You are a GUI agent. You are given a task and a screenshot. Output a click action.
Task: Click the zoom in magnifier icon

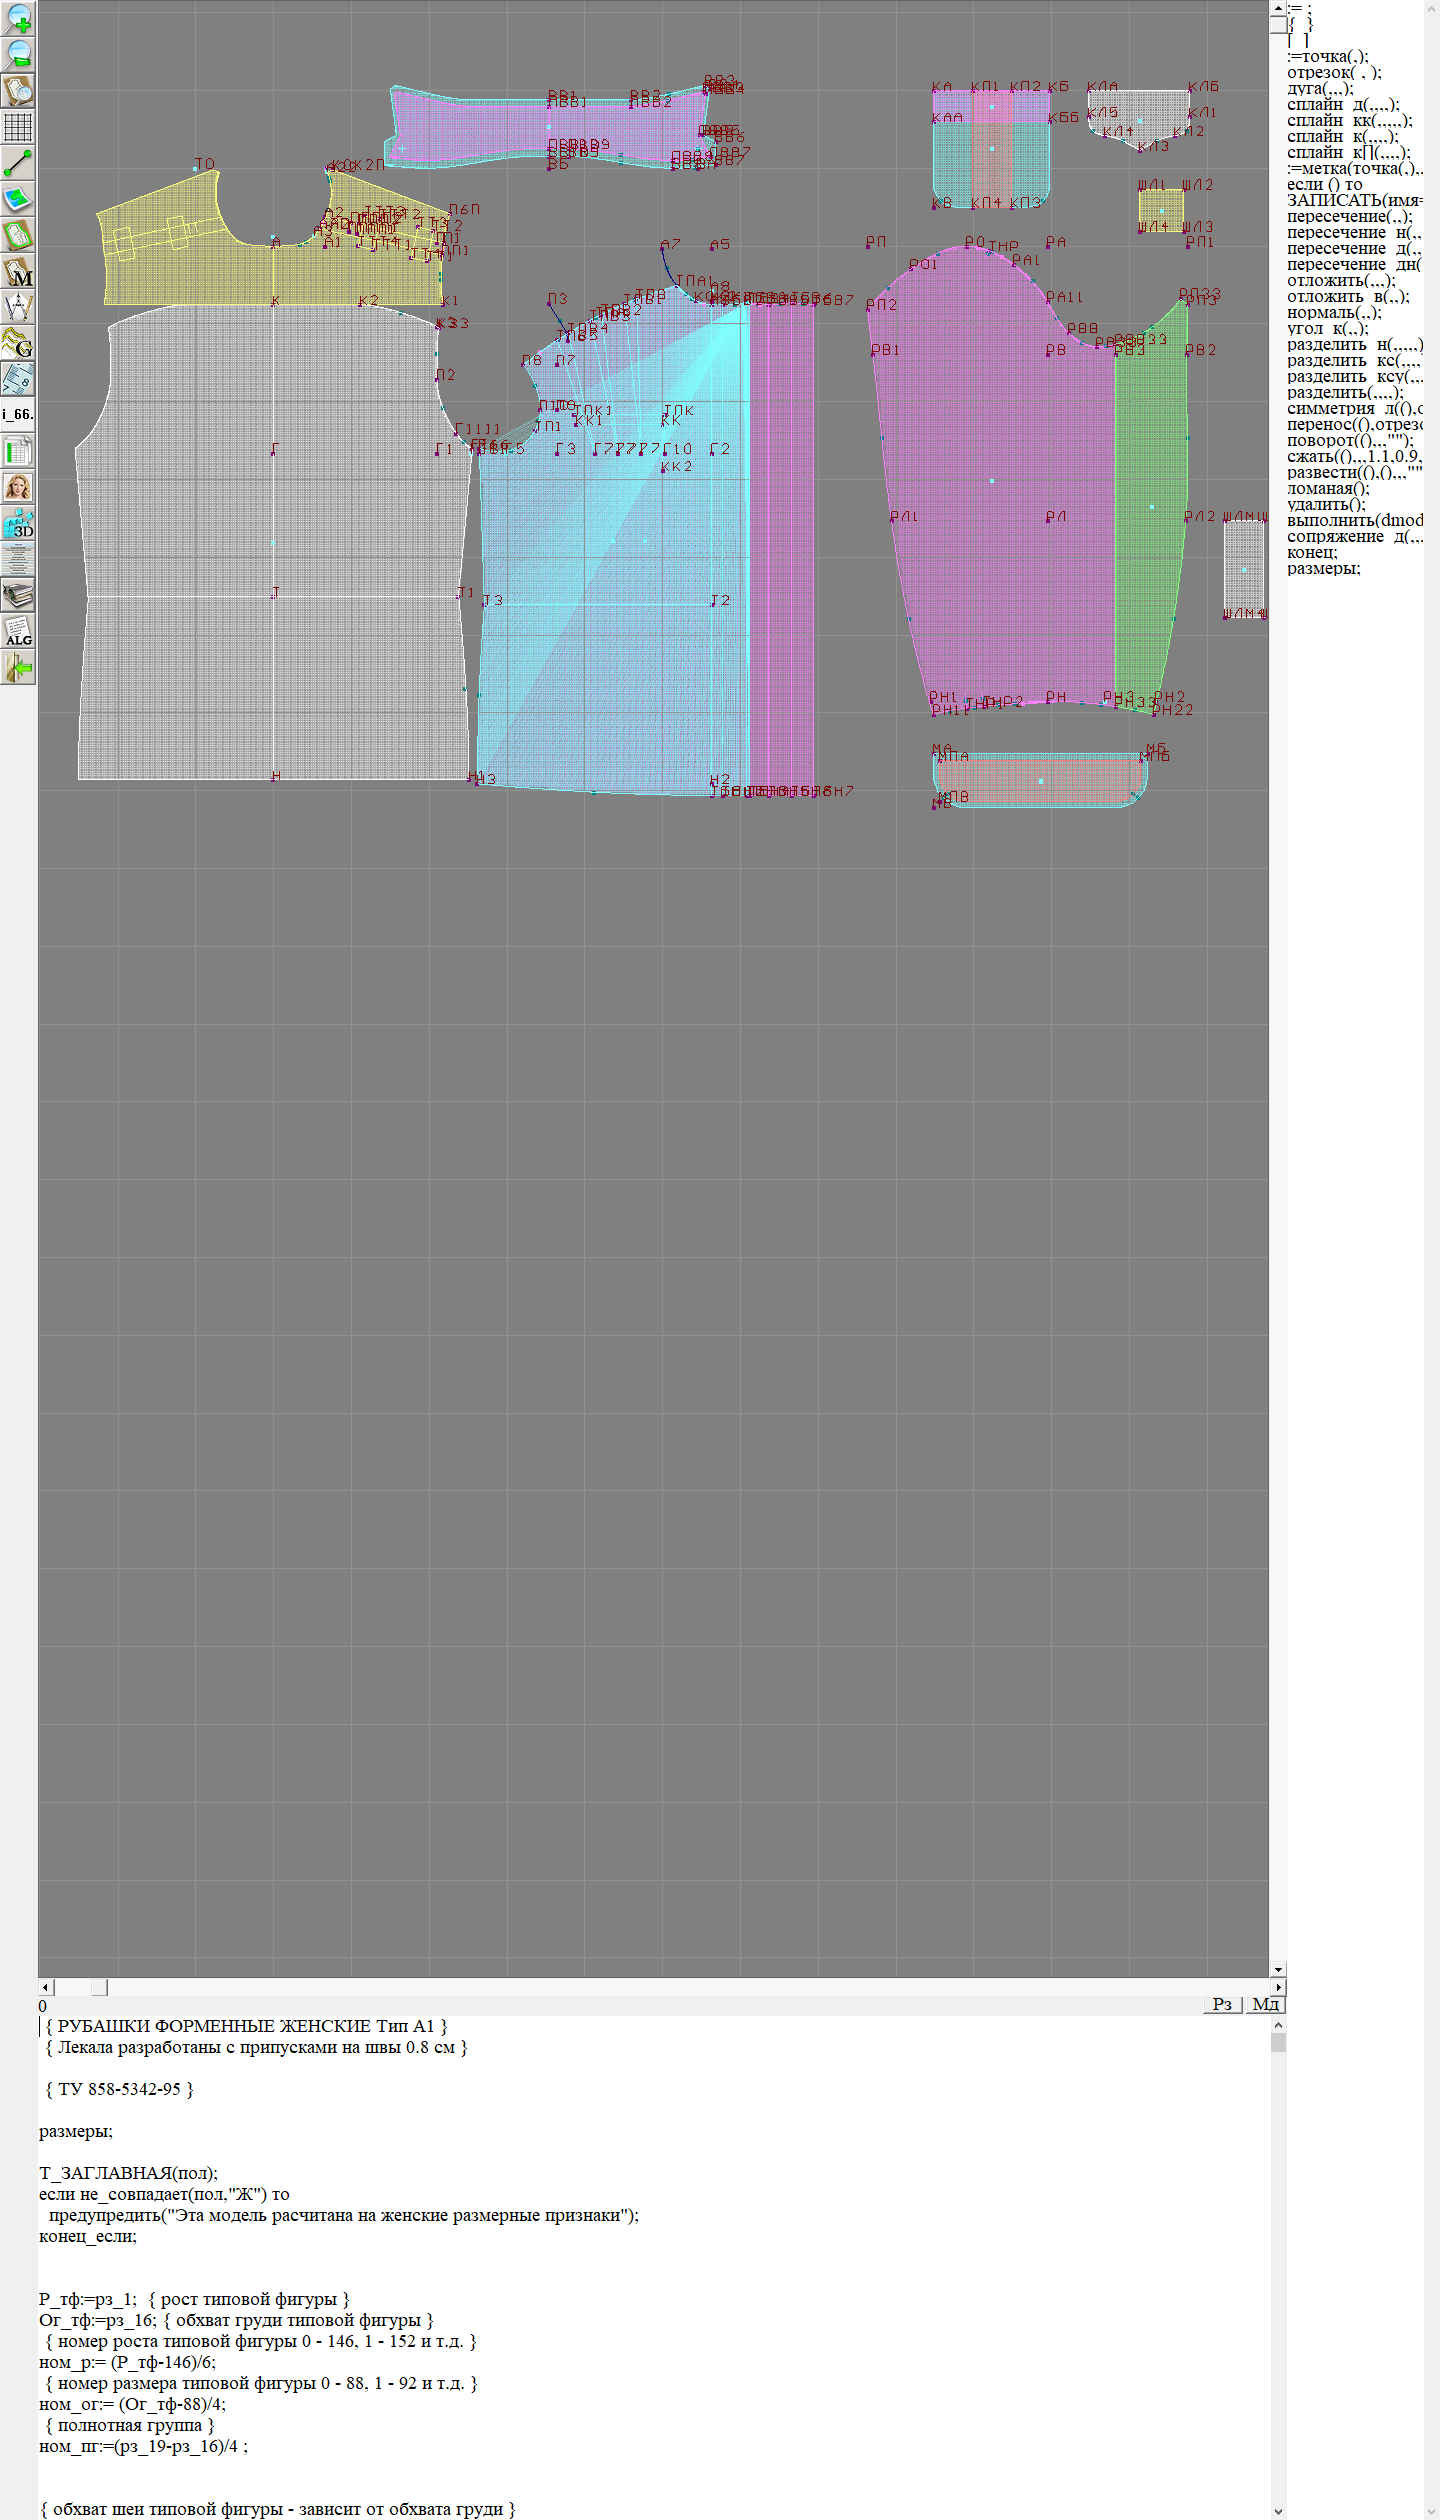coord(18,17)
